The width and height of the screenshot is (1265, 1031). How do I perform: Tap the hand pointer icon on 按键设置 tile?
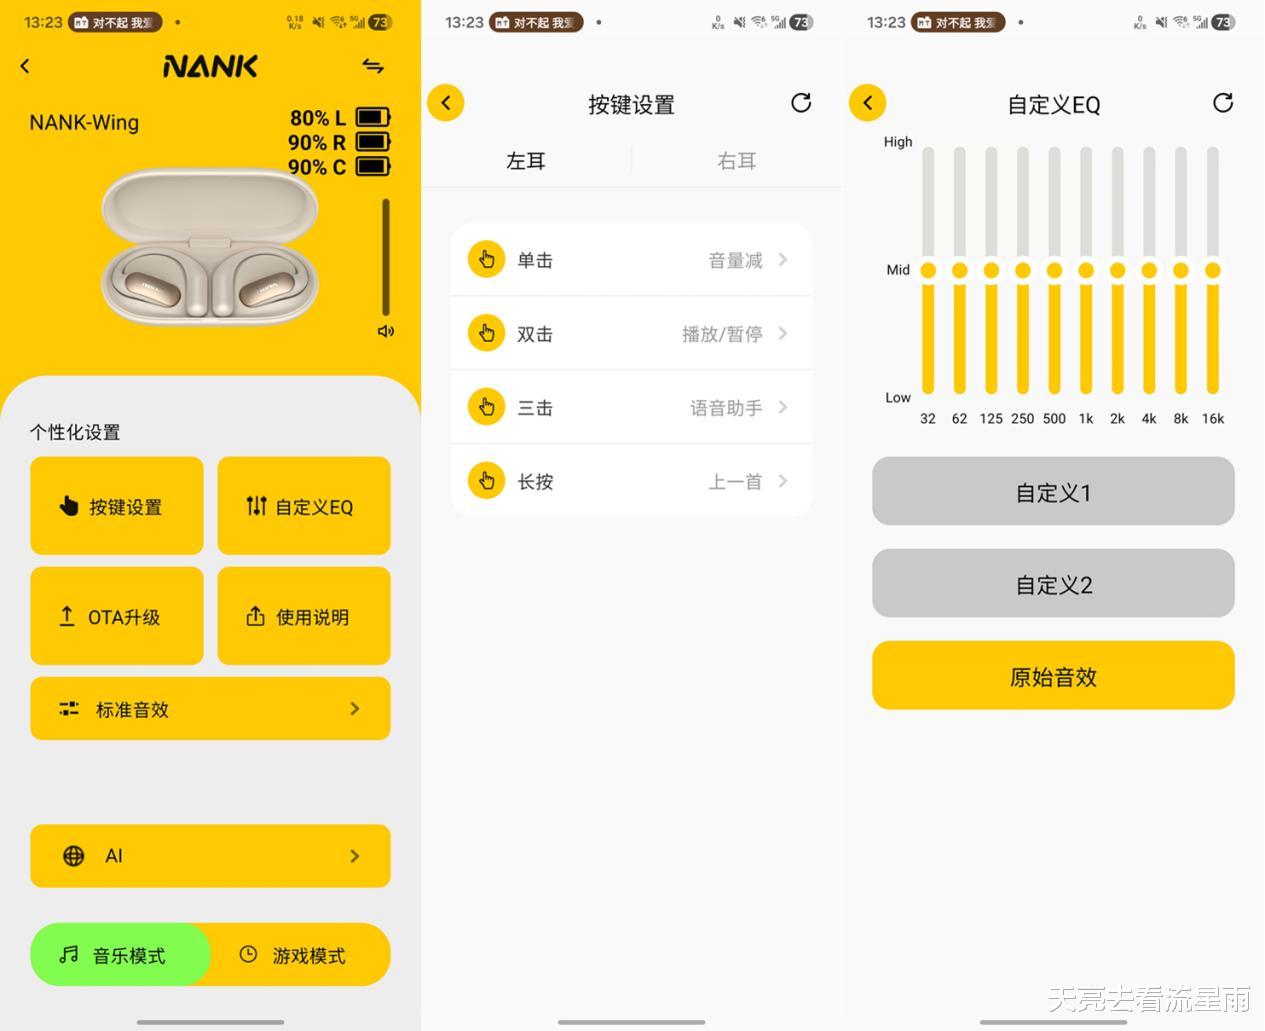click(x=68, y=506)
